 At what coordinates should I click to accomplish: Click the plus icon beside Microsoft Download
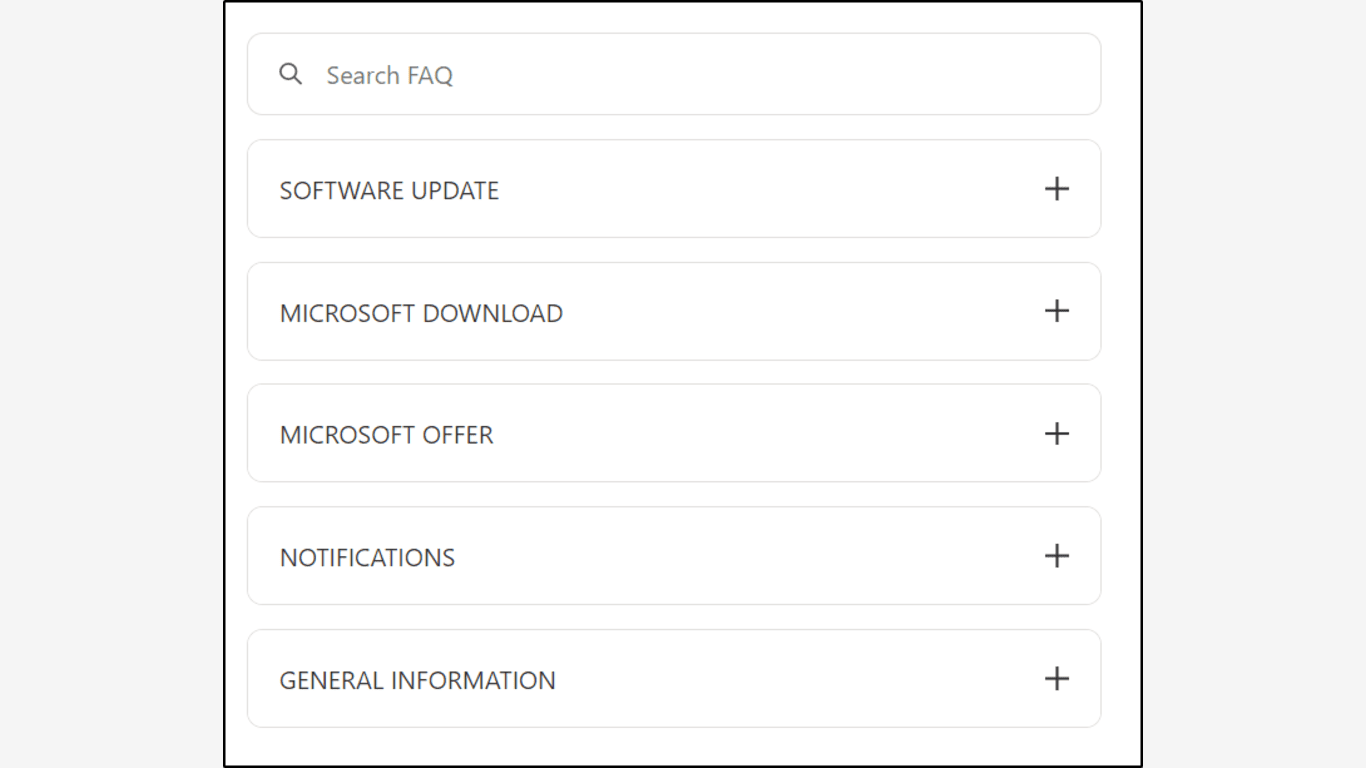click(1056, 311)
